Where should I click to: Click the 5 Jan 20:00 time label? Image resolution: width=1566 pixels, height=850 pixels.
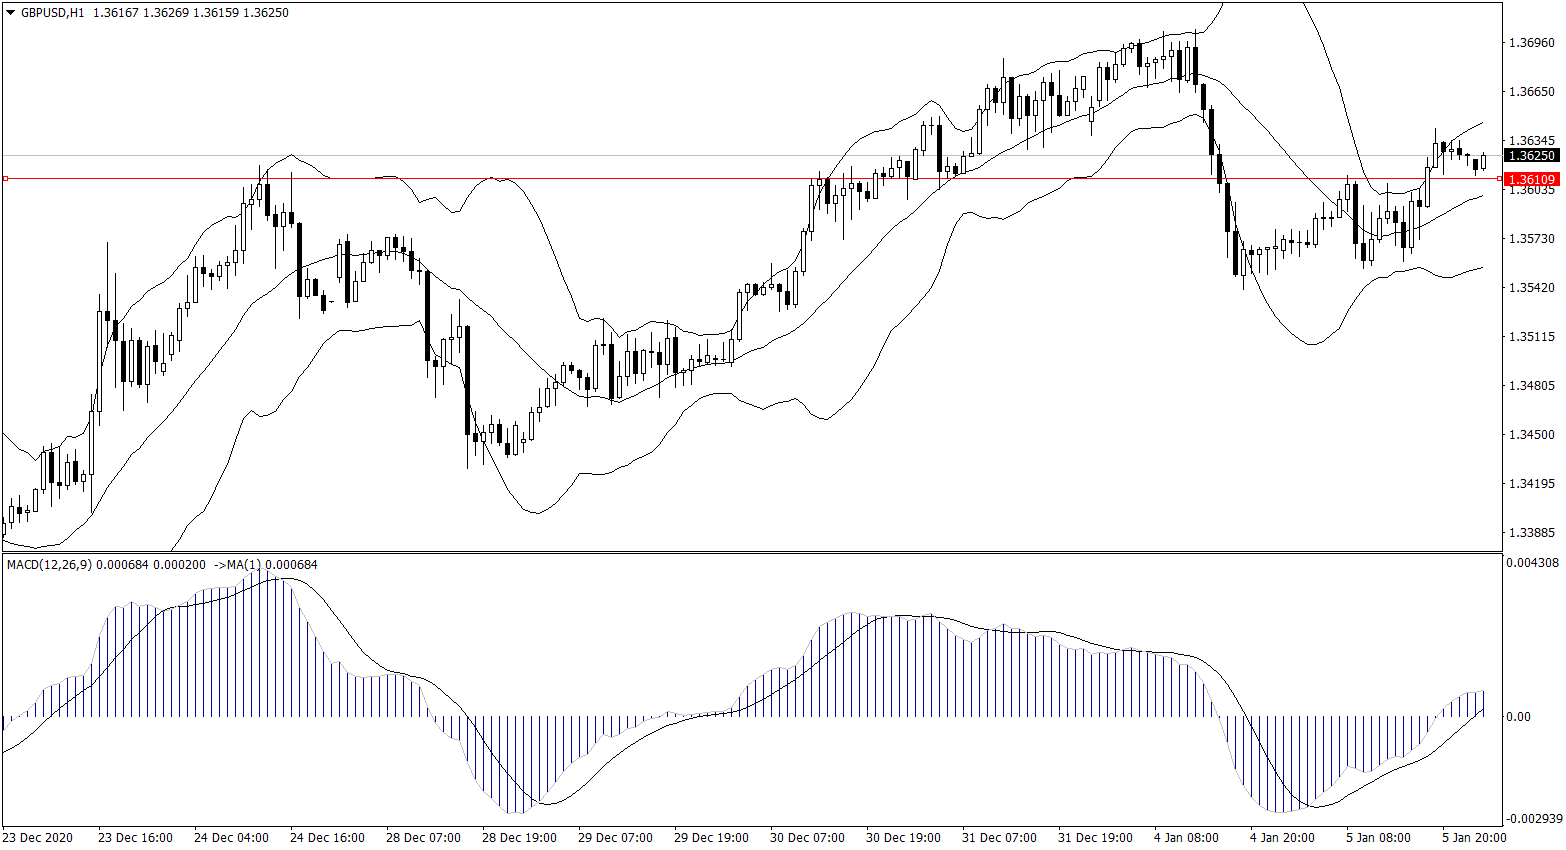point(1474,838)
